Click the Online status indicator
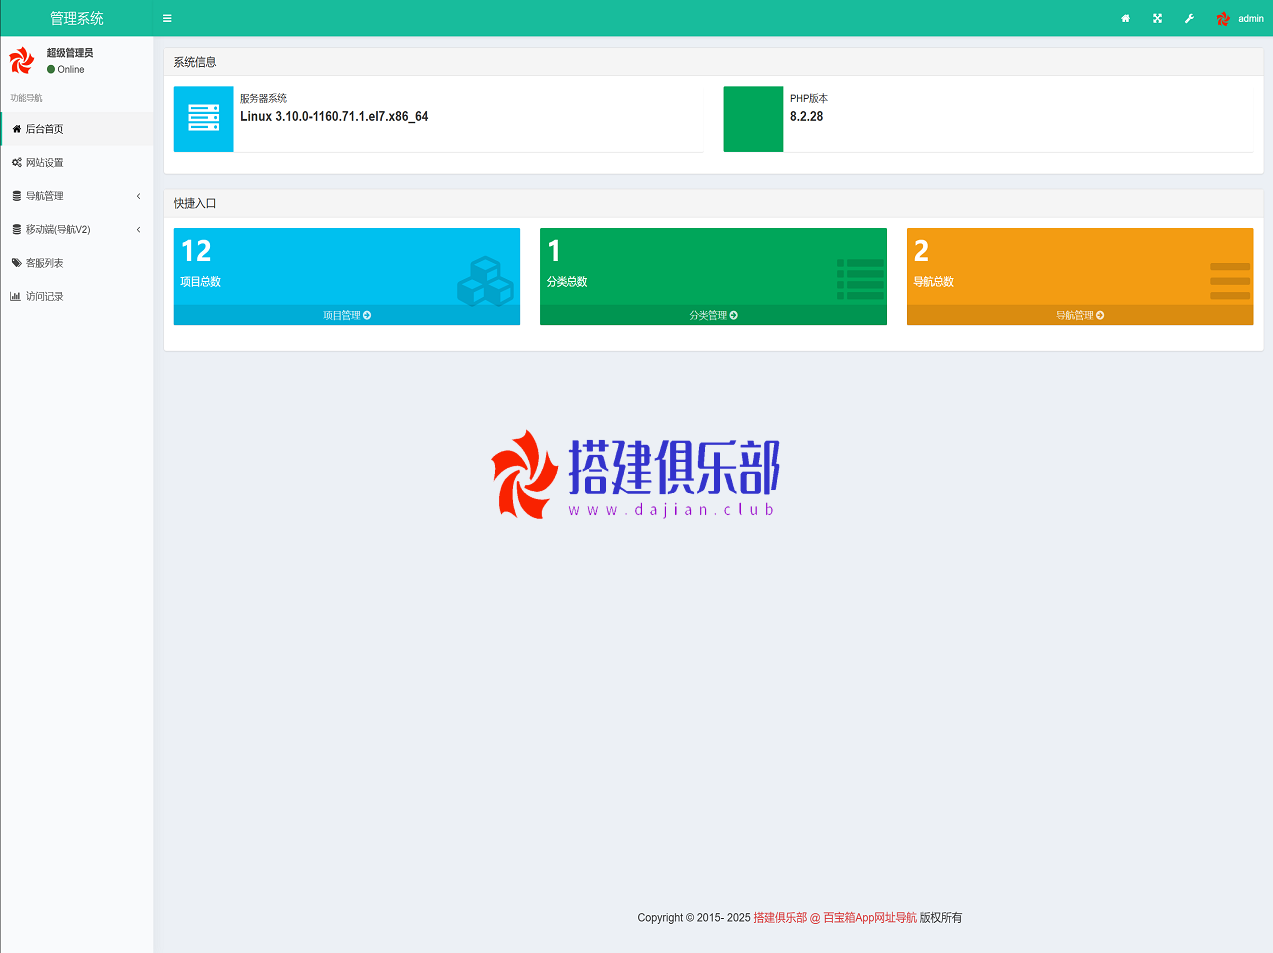Screen dimensions: 1273x953 coord(66,70)
